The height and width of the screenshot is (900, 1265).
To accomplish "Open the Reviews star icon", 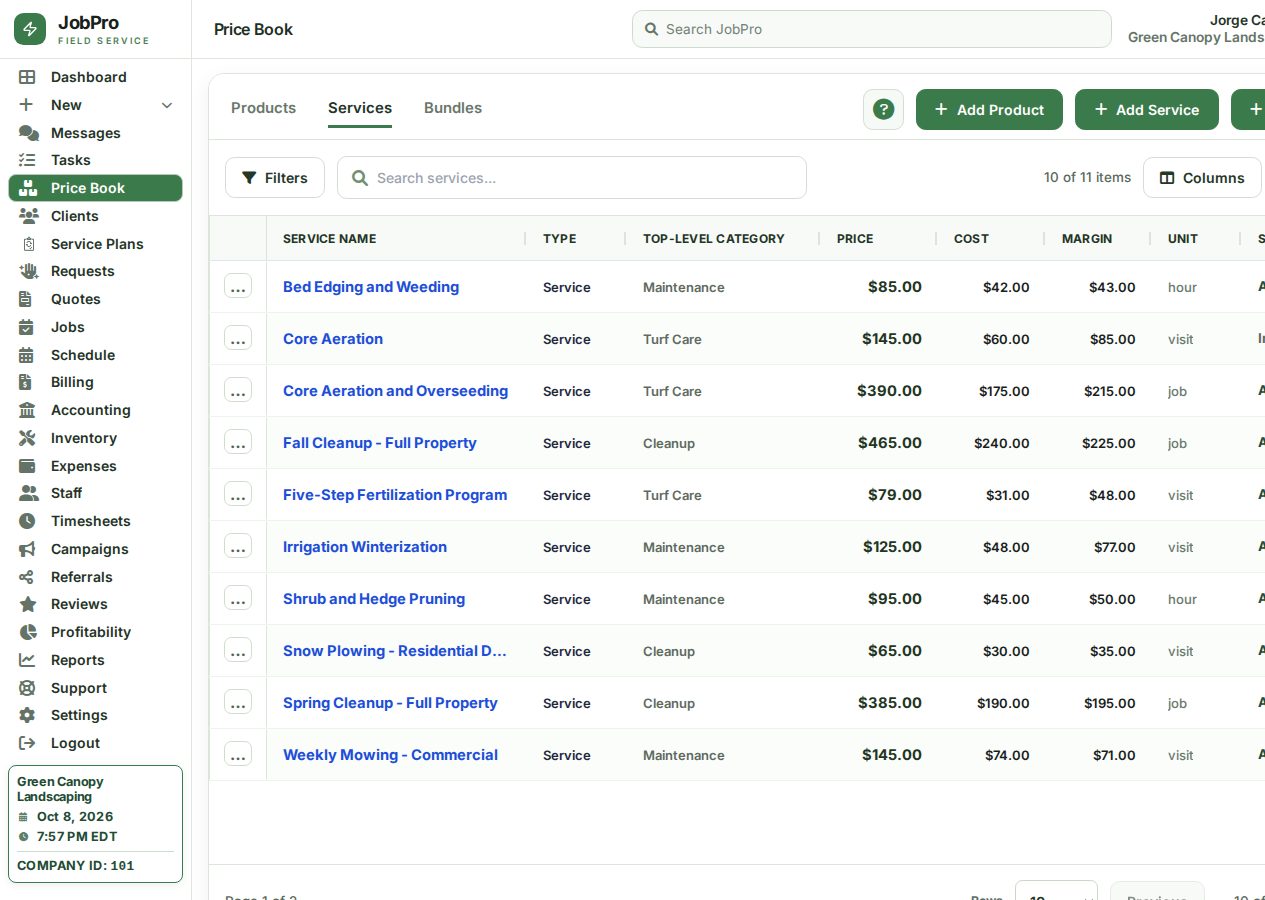I will (28, 604).
